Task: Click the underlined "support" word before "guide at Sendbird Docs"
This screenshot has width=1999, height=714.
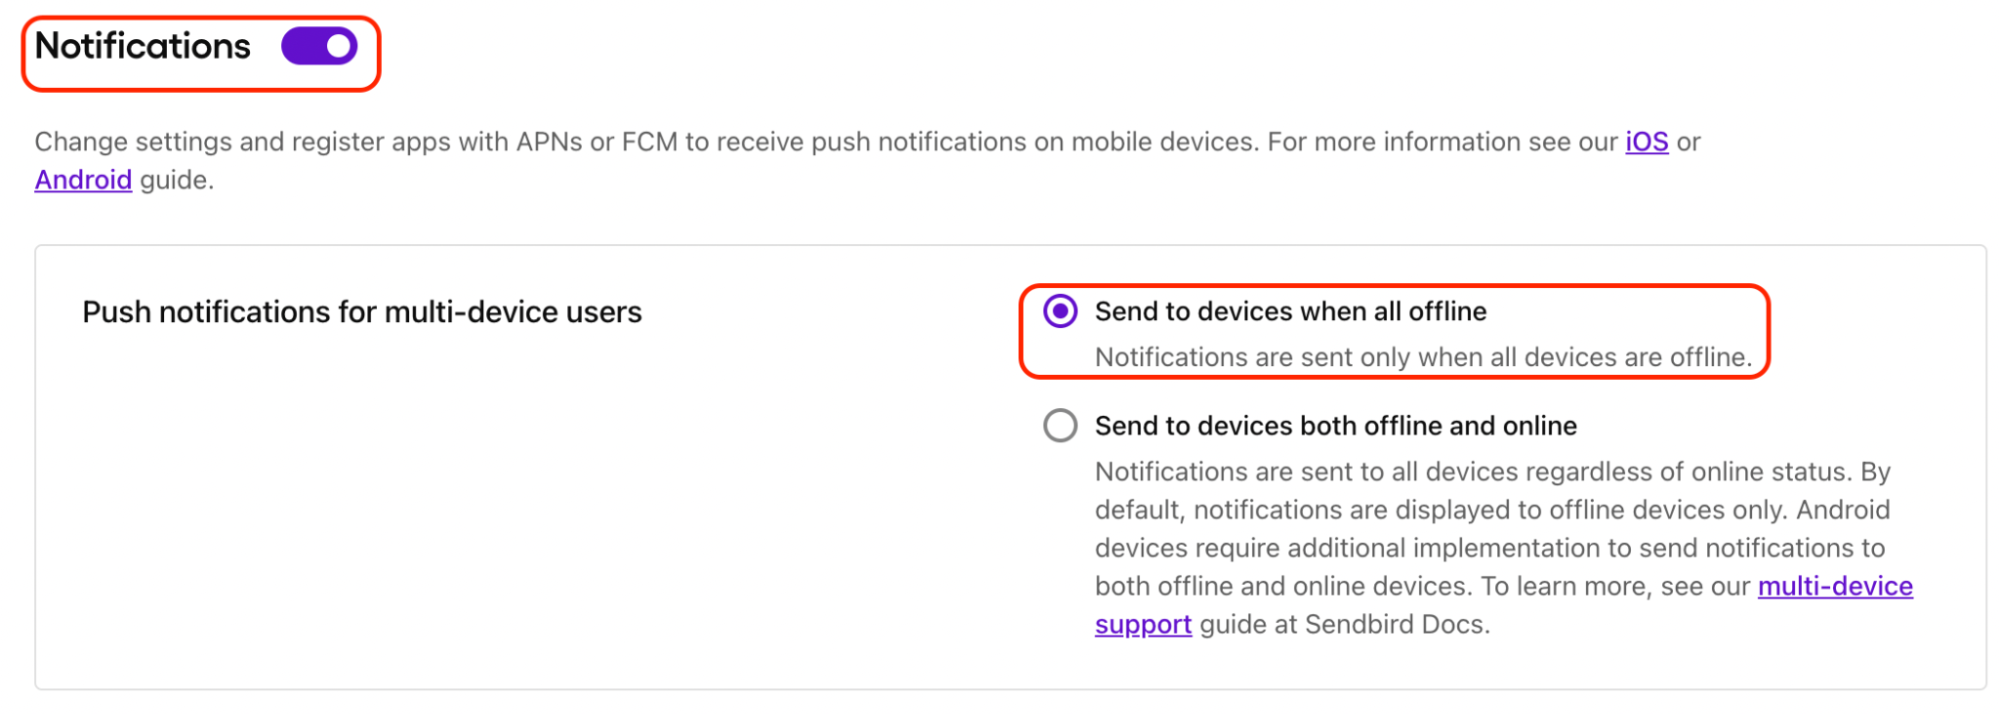Action: (x=1143, y=625)
